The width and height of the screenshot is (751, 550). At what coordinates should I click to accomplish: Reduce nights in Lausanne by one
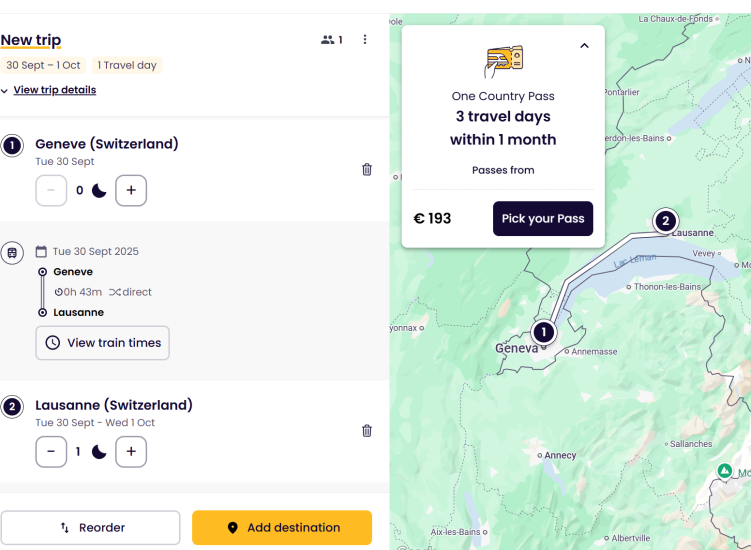pyautogui.click(x=51, y=452)
